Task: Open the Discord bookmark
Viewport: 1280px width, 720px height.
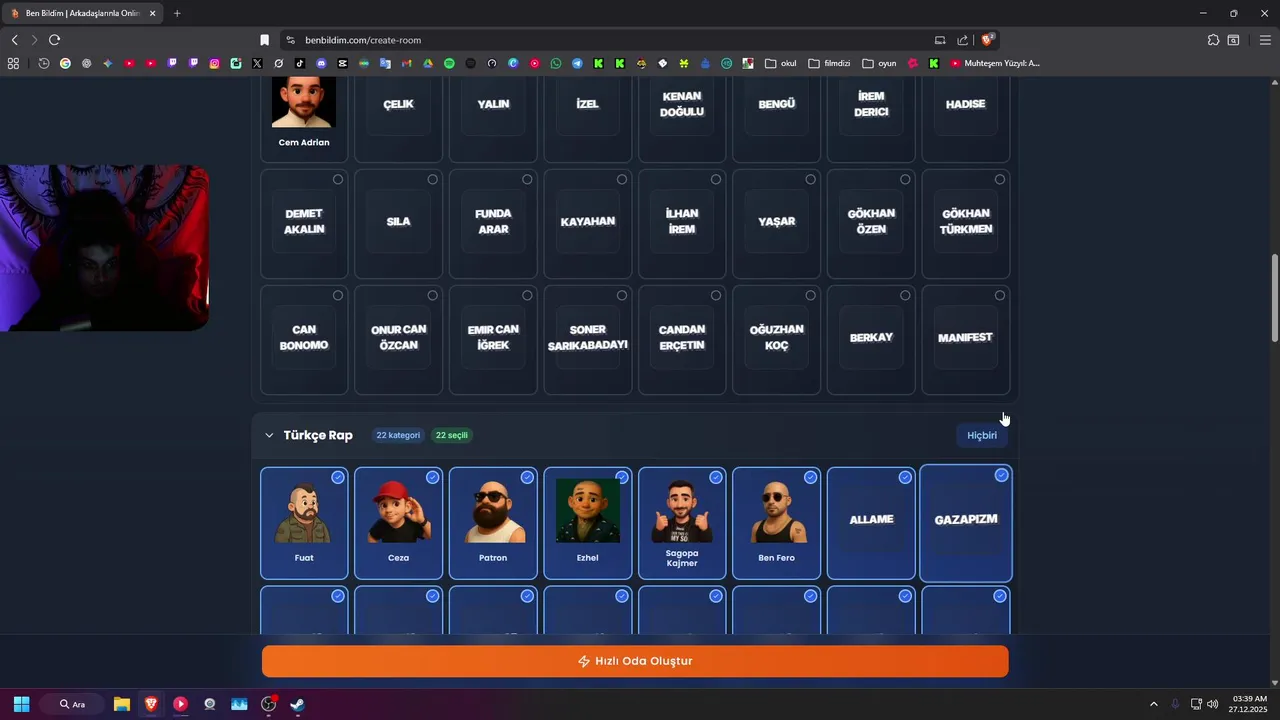Action: 321,63
